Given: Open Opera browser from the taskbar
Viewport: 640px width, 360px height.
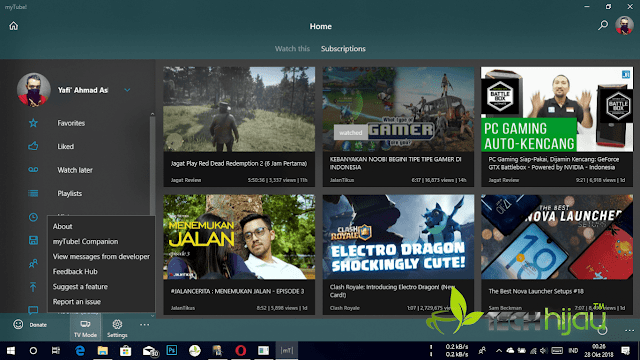Looking at the screenshot, I should [240, 351].
